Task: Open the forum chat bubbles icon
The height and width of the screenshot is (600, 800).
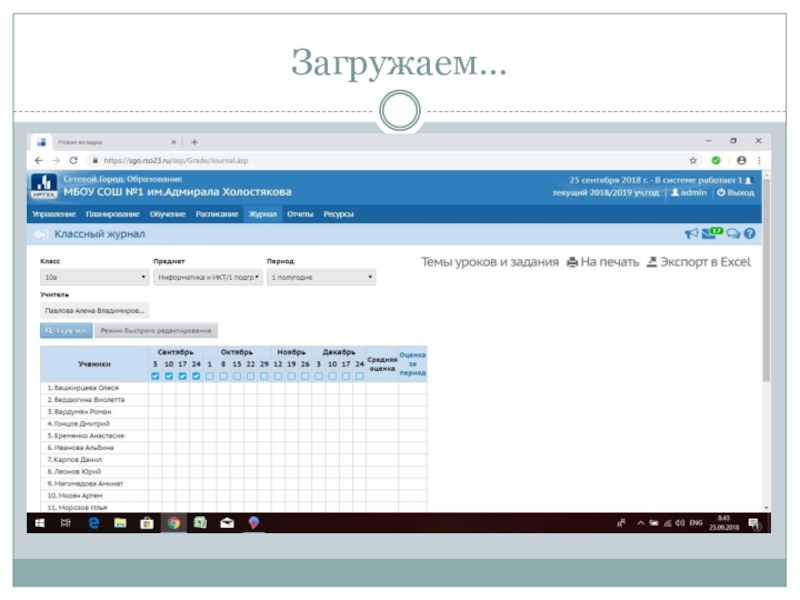Action: tap(732, 234)
